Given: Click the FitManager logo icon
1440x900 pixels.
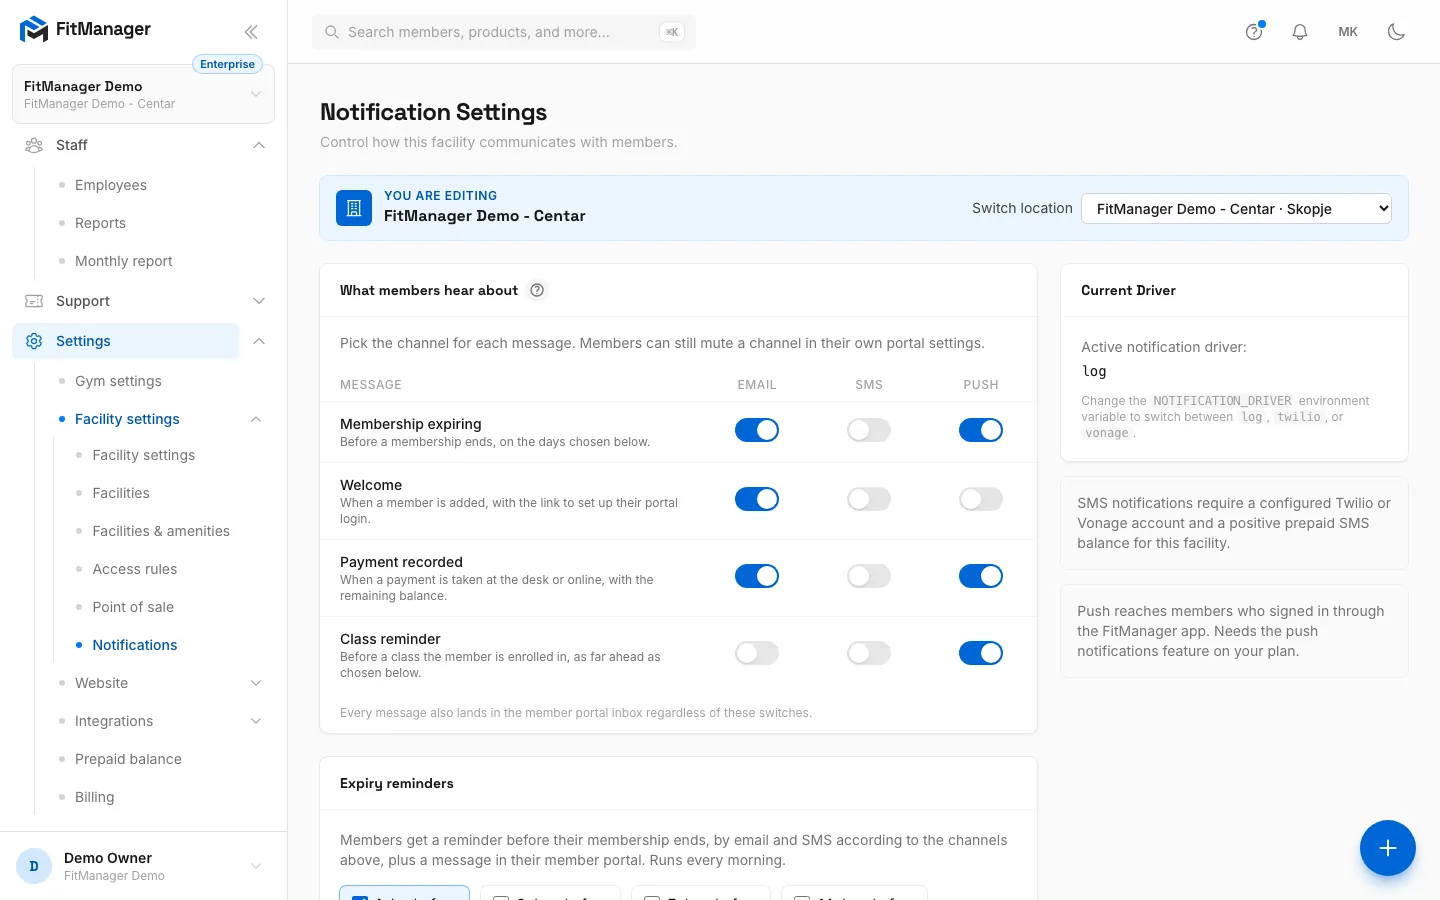Looking at the screenshot, I should (x=34, y=30).
